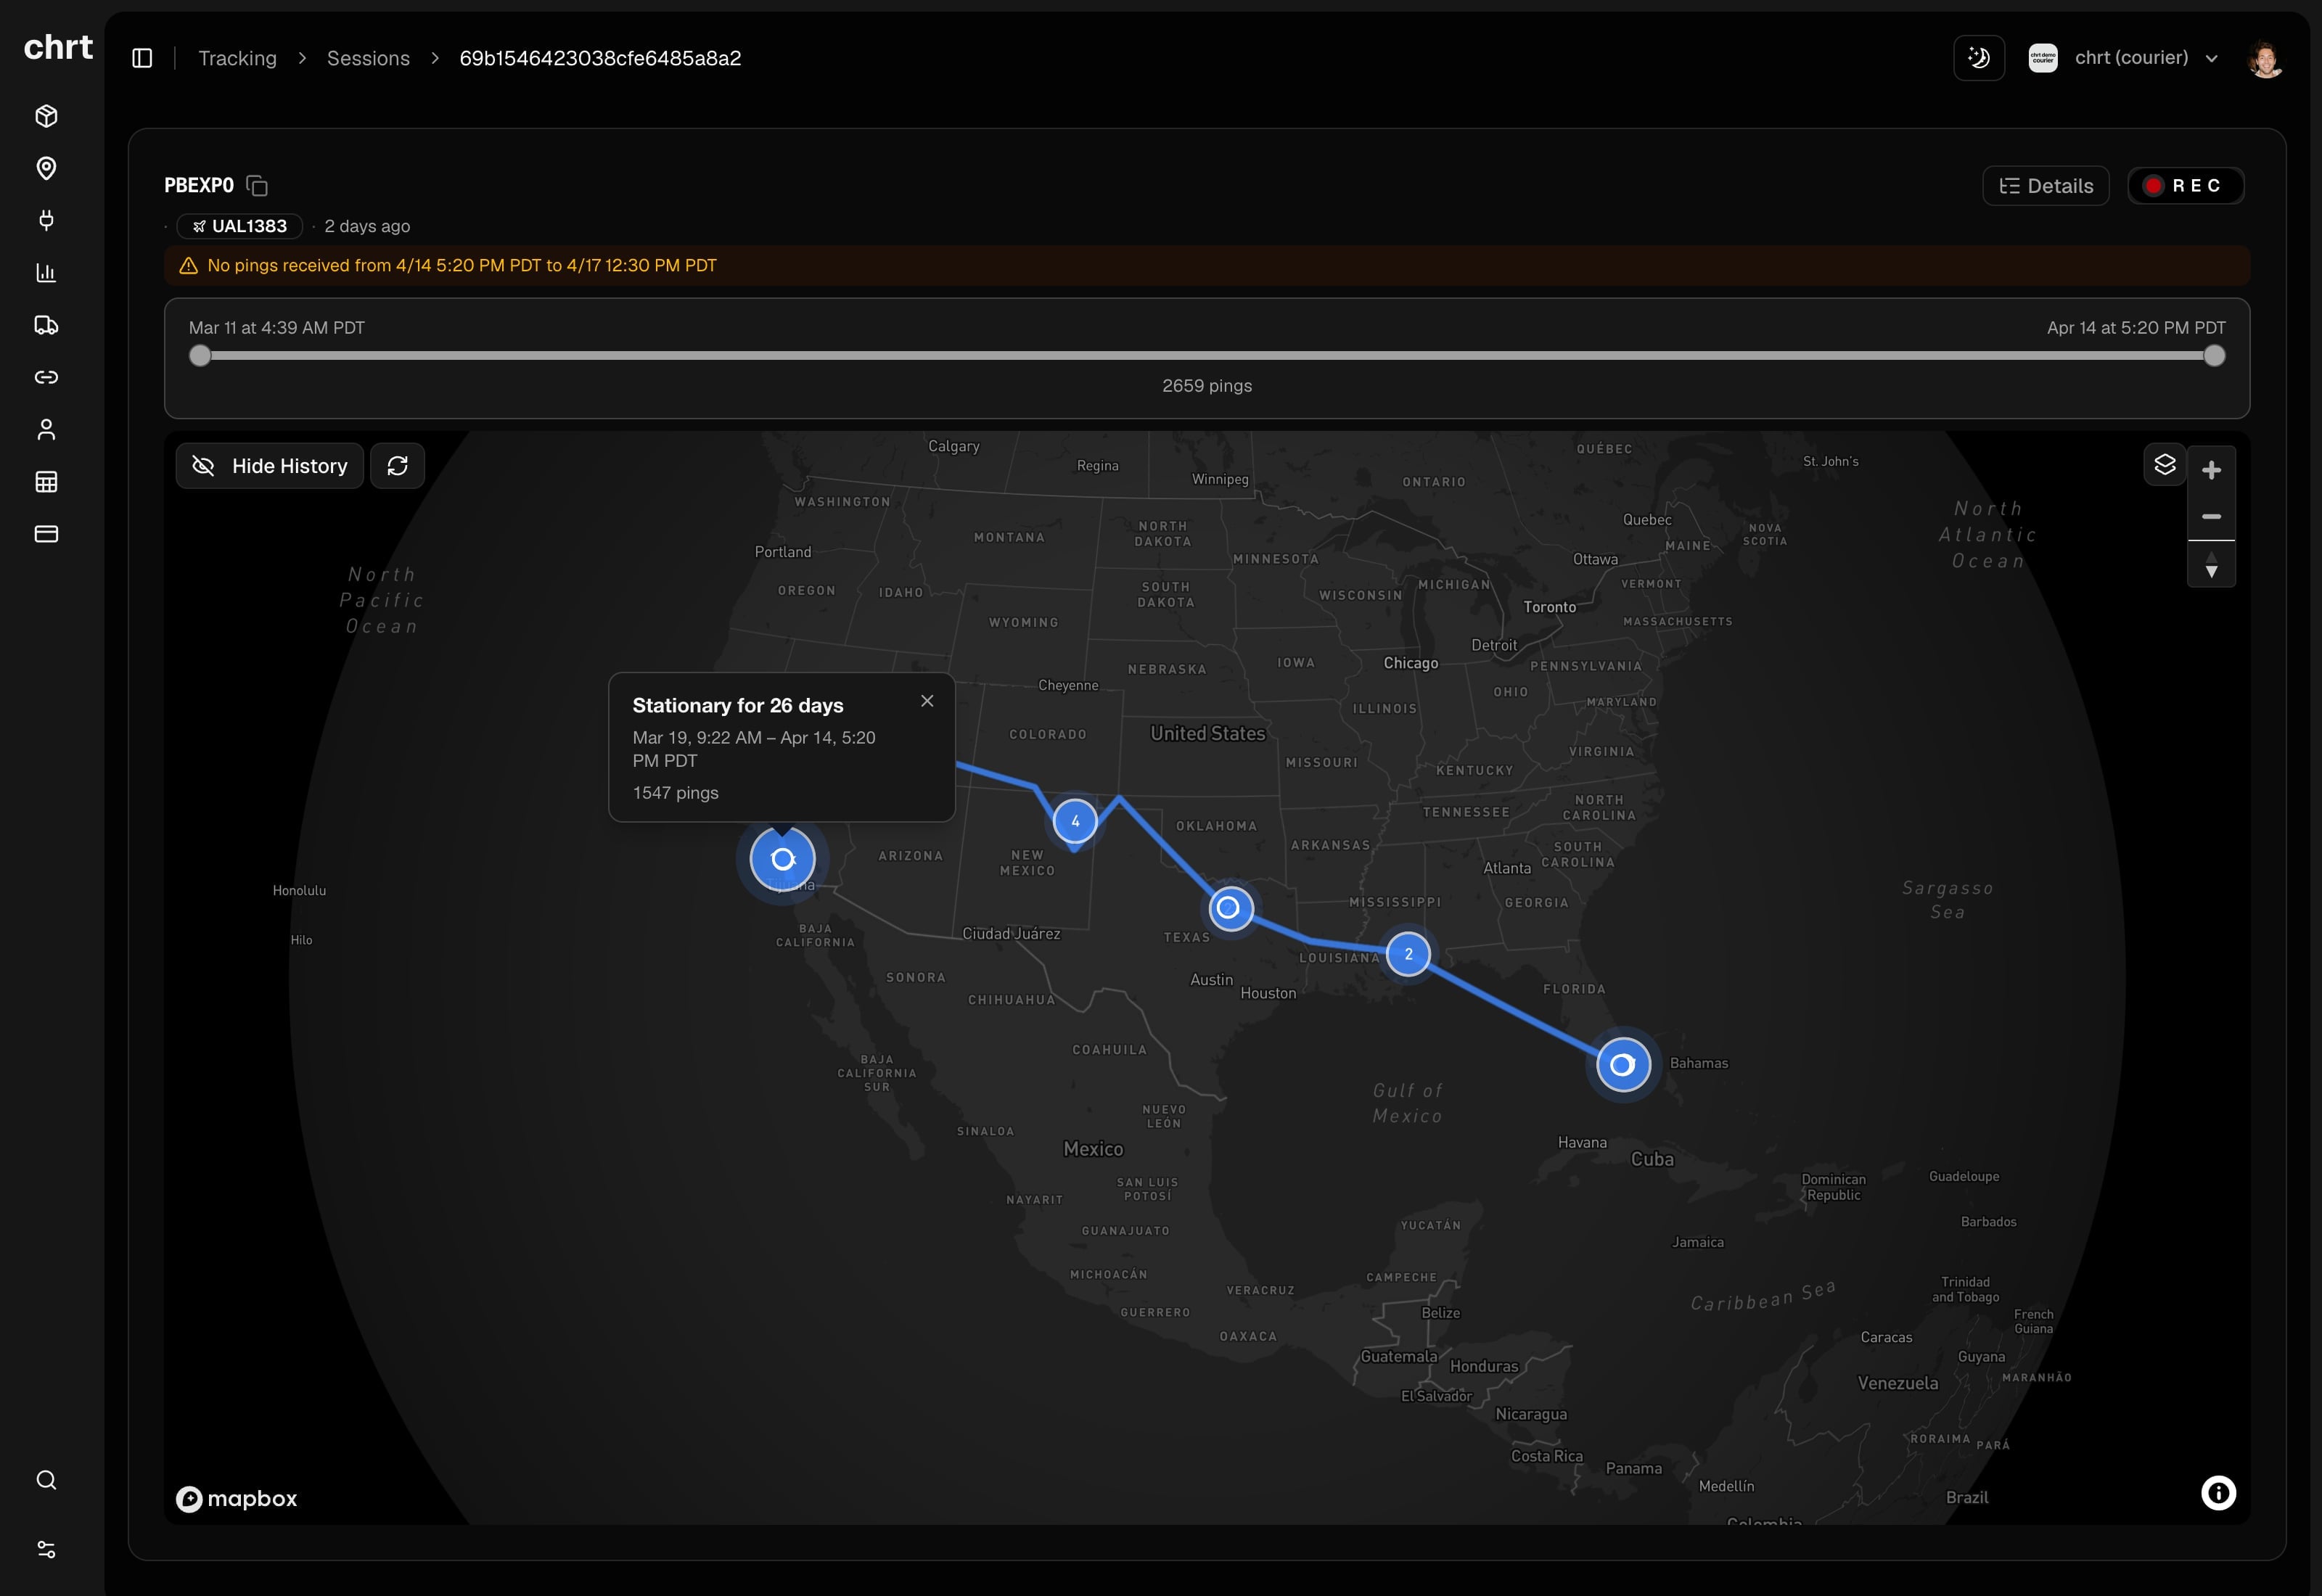Click the timeline start slider handle
The image size is (2322, 1596).
tap(200, 356)
